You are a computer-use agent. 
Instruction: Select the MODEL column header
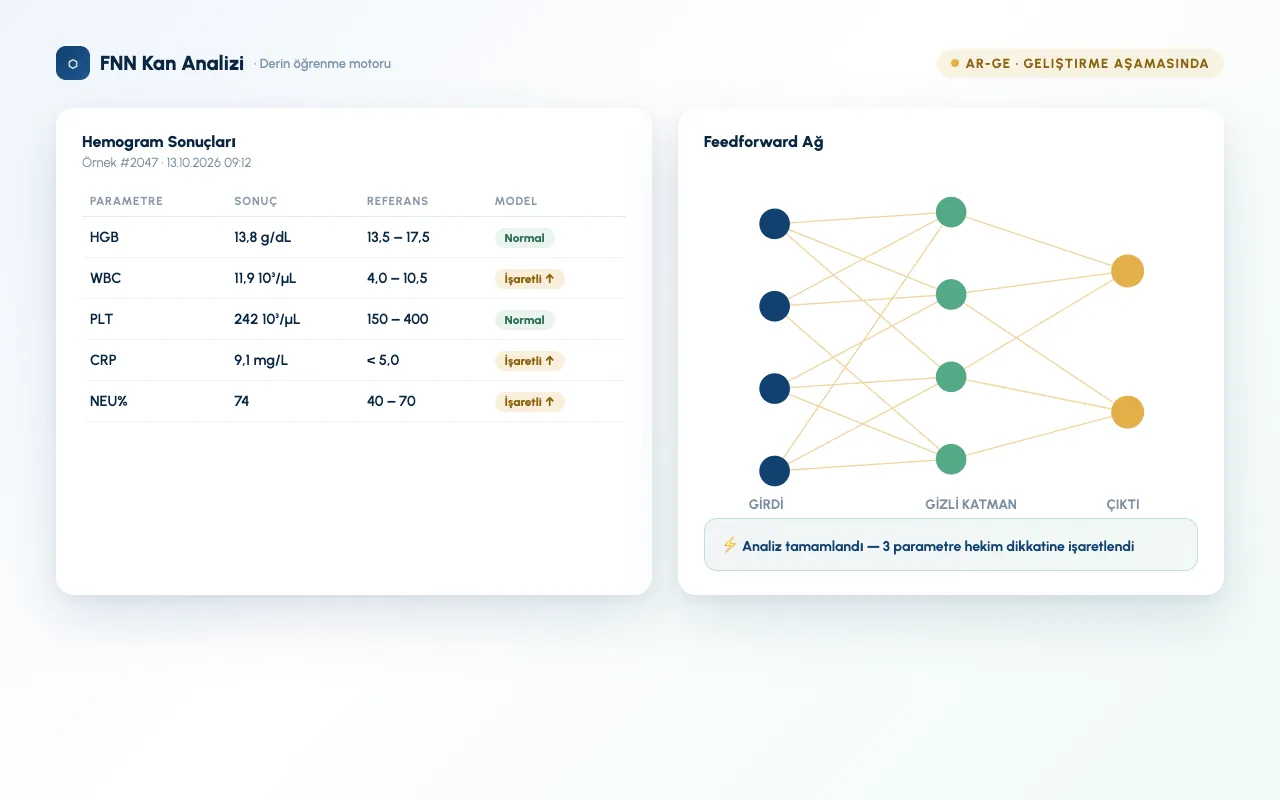point(516,201)
